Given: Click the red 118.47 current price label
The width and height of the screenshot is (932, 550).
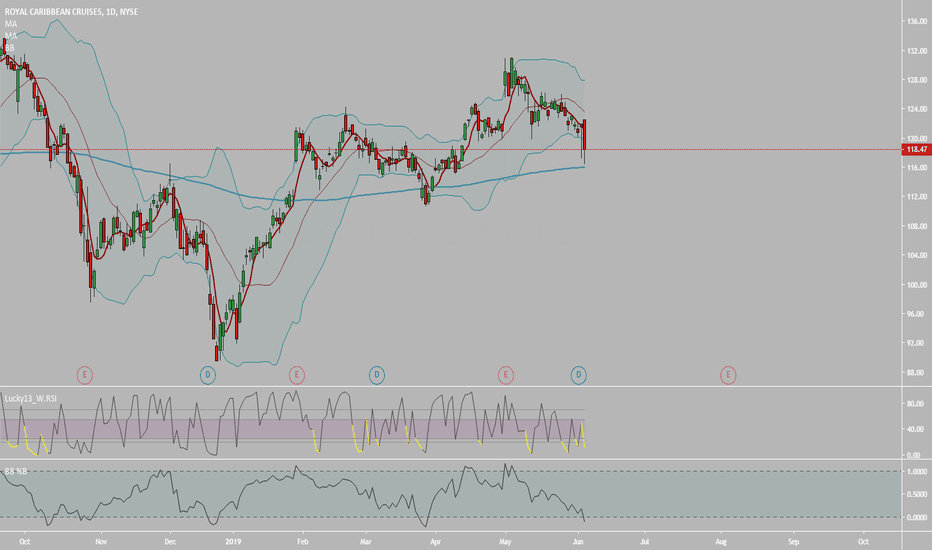Looking at the screenshot, I should [916, 149].
